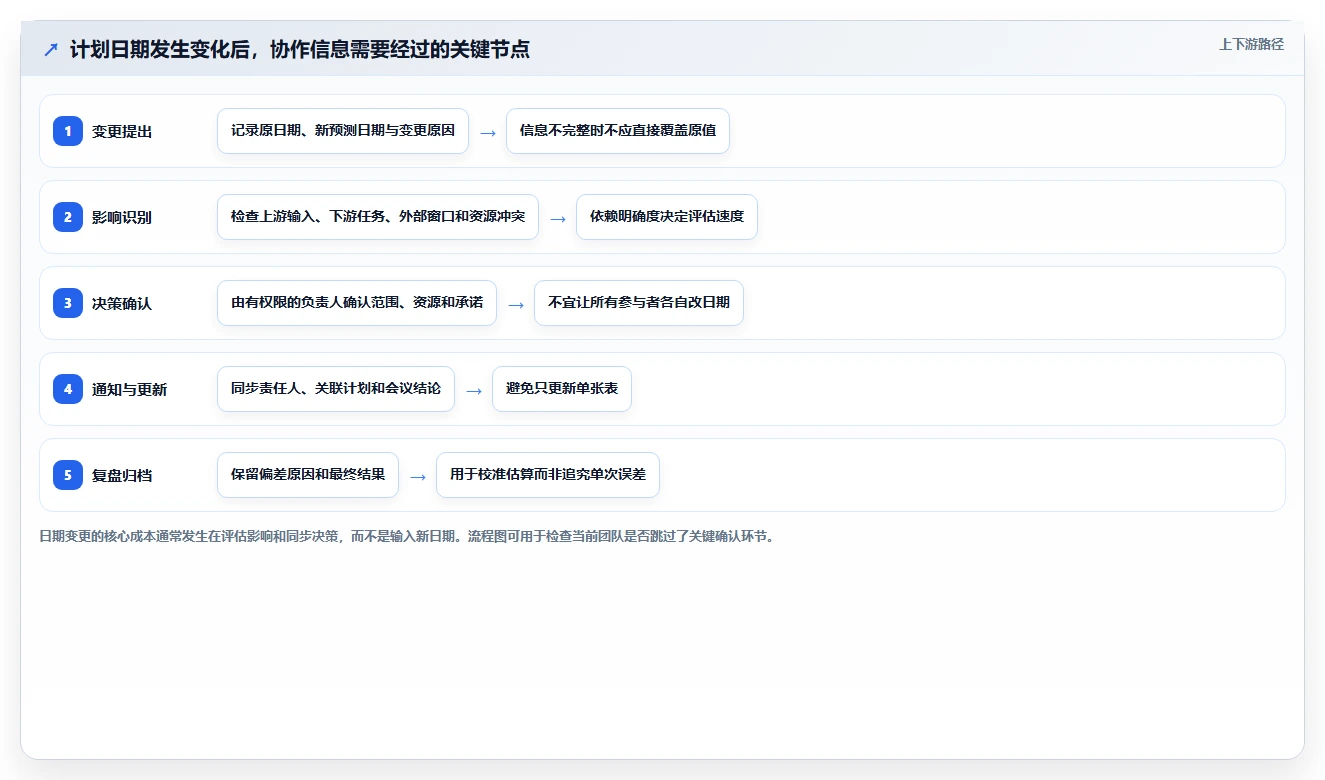The width and height of the screenshot is (1325, 780).
Task: Click the title 计划日期发生变化后 heading
Action: pos(300,49)
